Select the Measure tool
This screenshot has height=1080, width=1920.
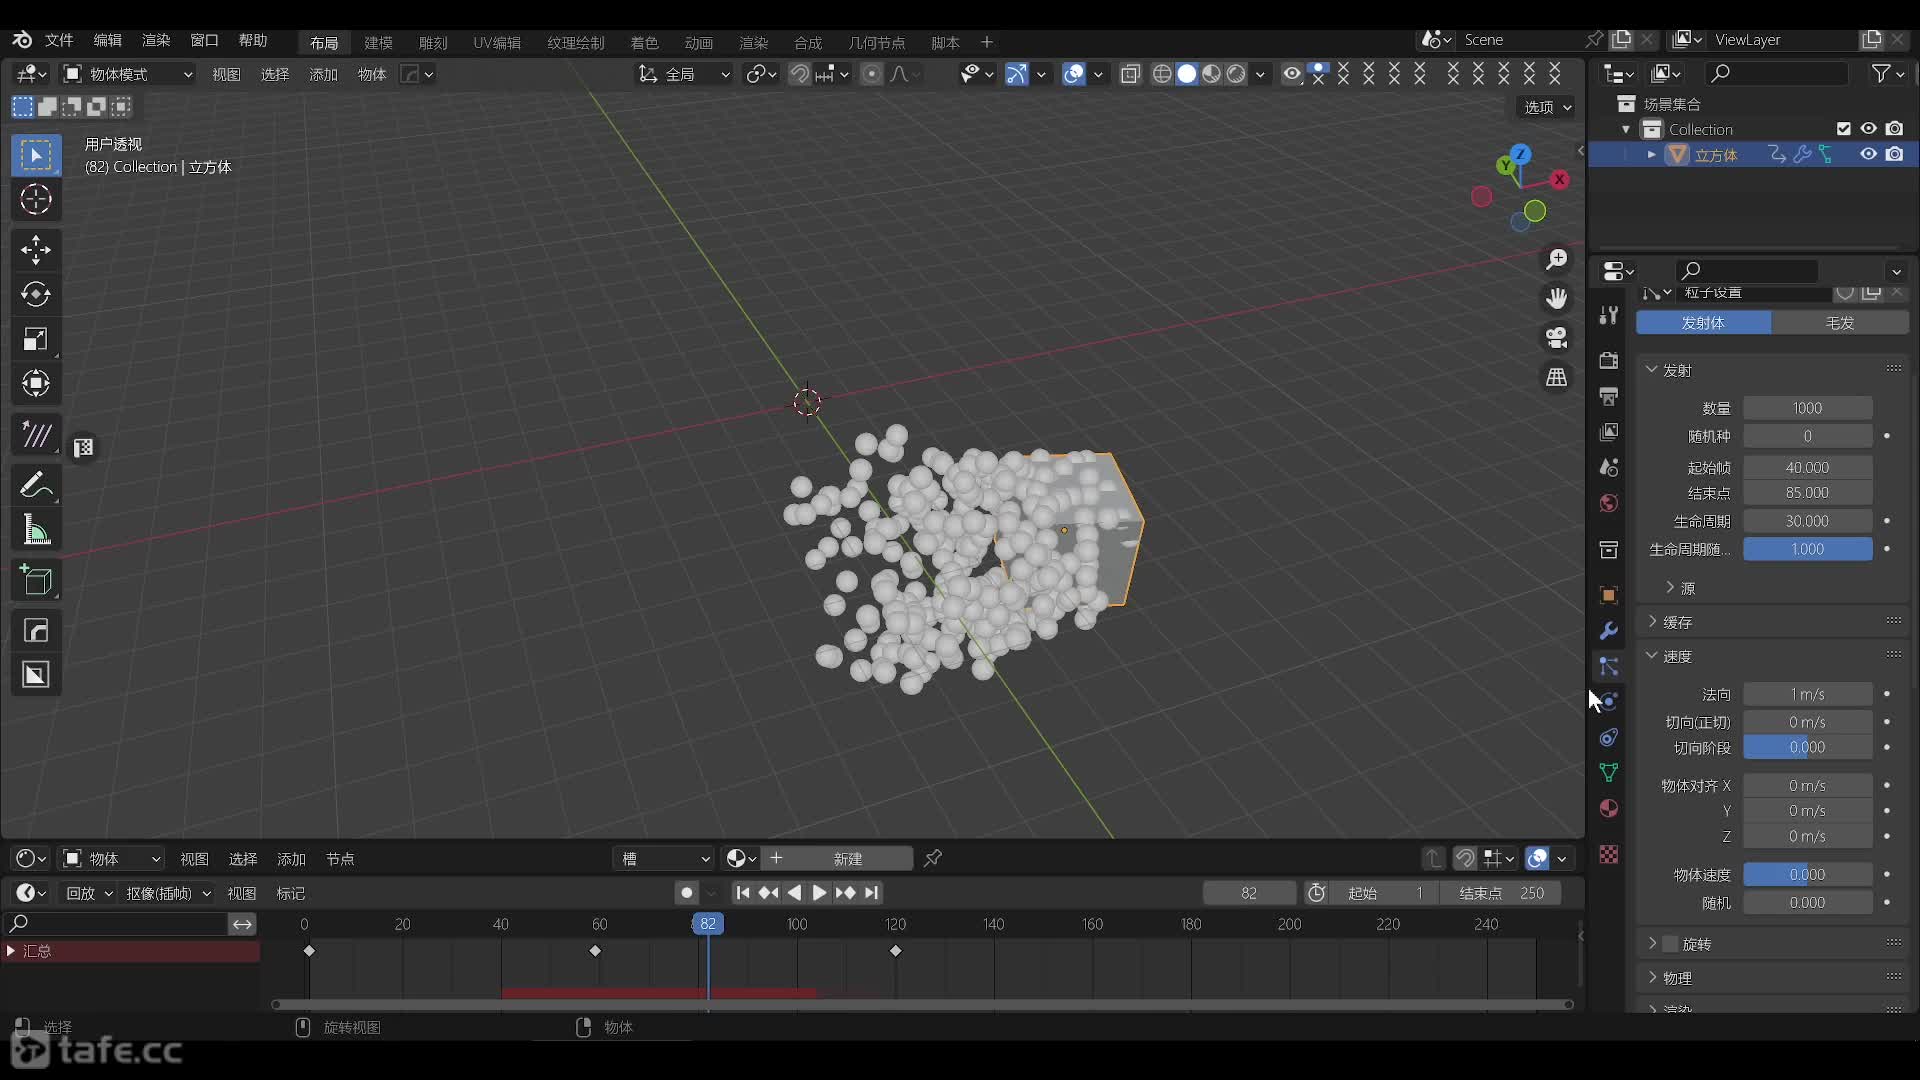tap(36, 531)
